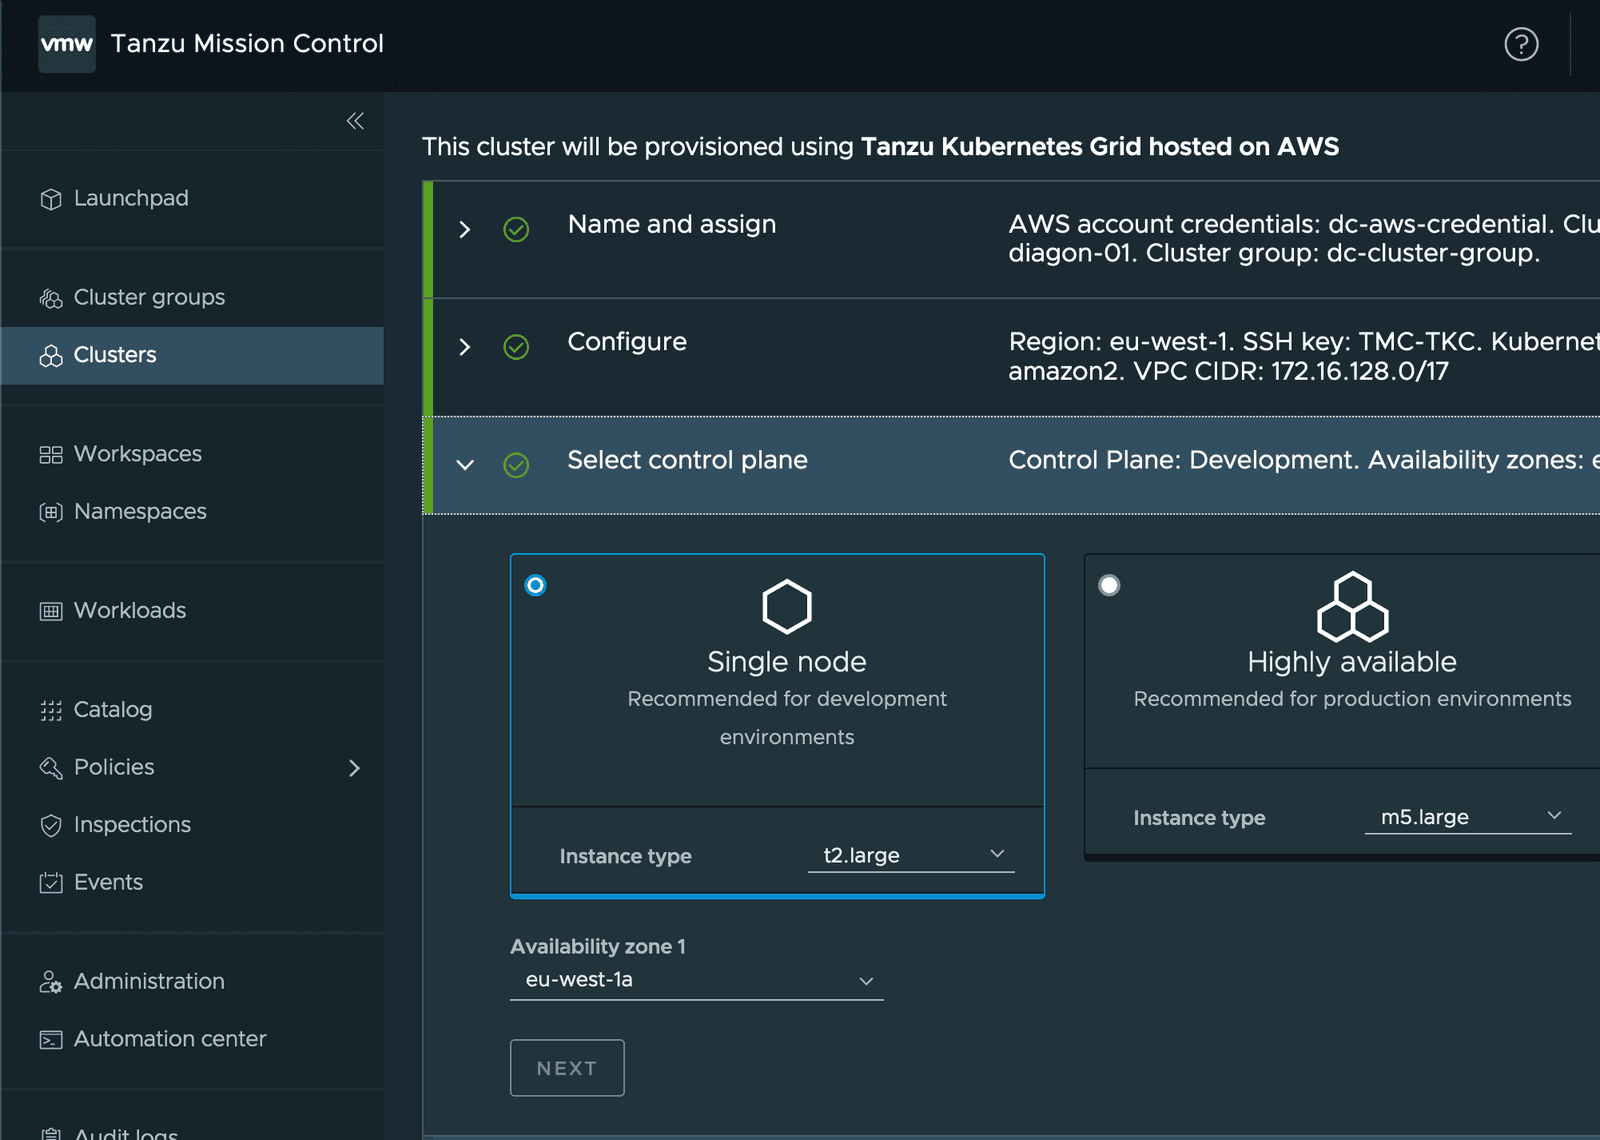Collapse the sidebar with double chevron
The height and width of the screenshot is (1140, 1600).
pos(355,121)
